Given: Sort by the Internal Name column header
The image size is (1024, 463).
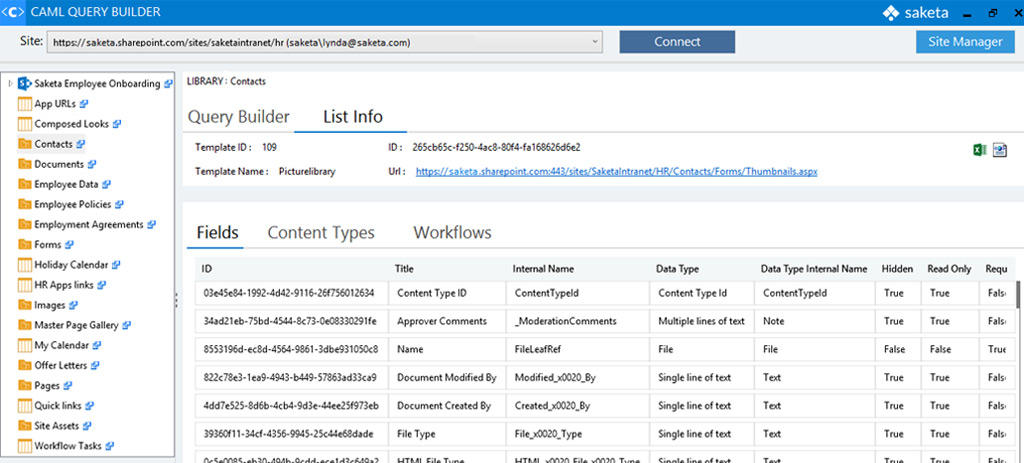Looking at the screenshot, I should pyautogui.click(x=543, y=268).
